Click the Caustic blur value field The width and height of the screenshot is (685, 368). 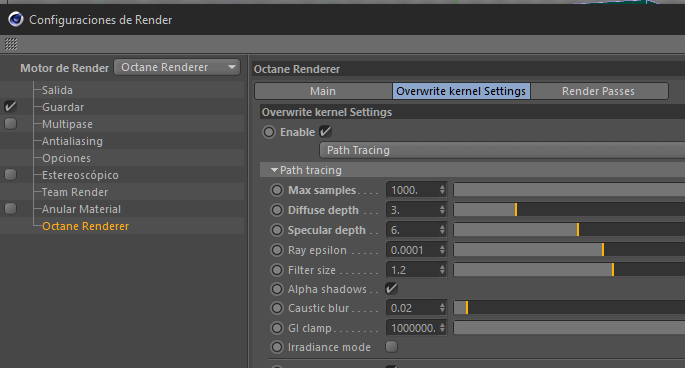(x=412, y=308)
